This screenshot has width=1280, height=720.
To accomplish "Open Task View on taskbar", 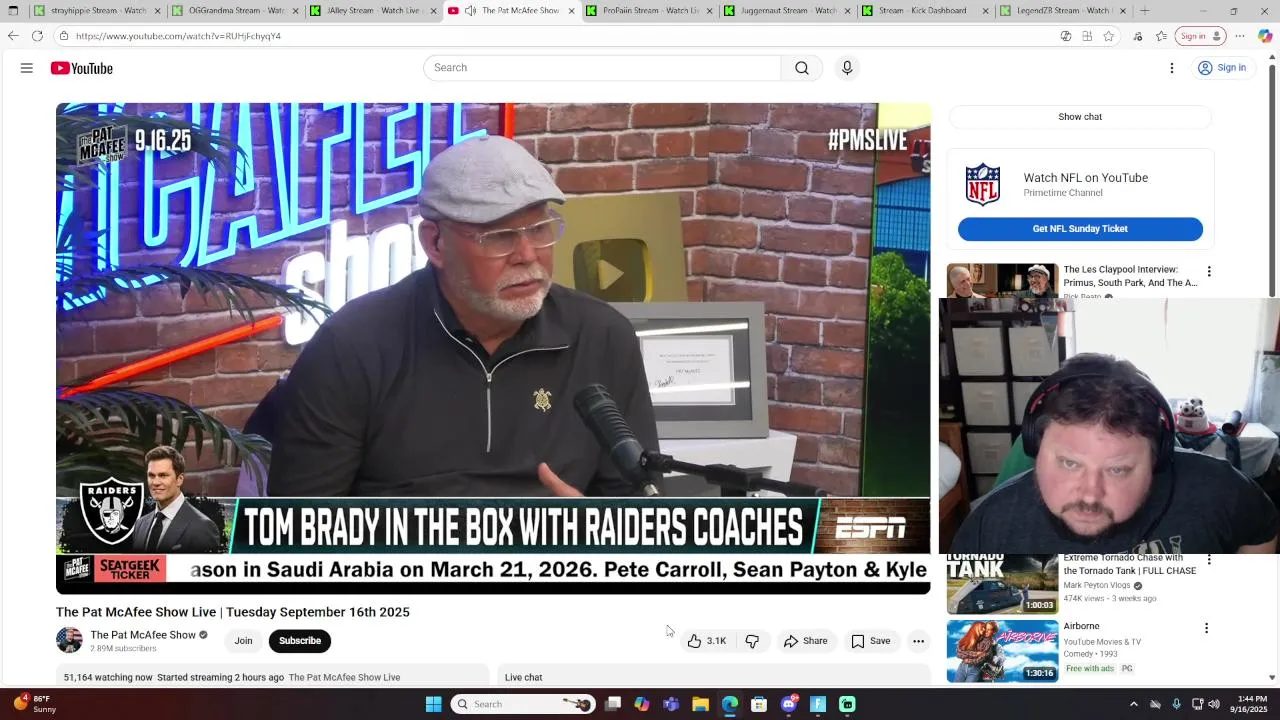I will pyautogui.click(x=613, y=704).
